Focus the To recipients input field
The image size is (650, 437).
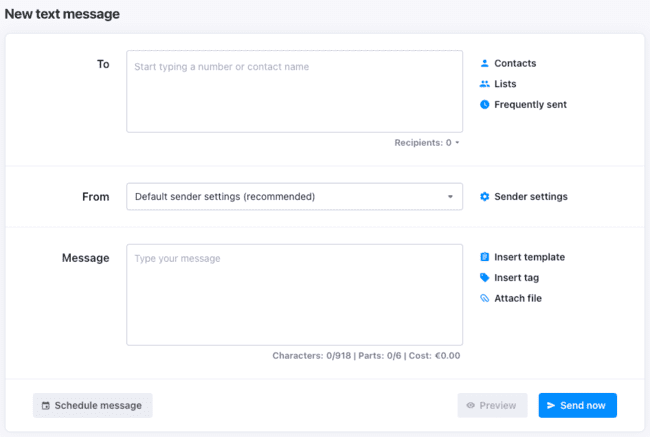[294, 92]
